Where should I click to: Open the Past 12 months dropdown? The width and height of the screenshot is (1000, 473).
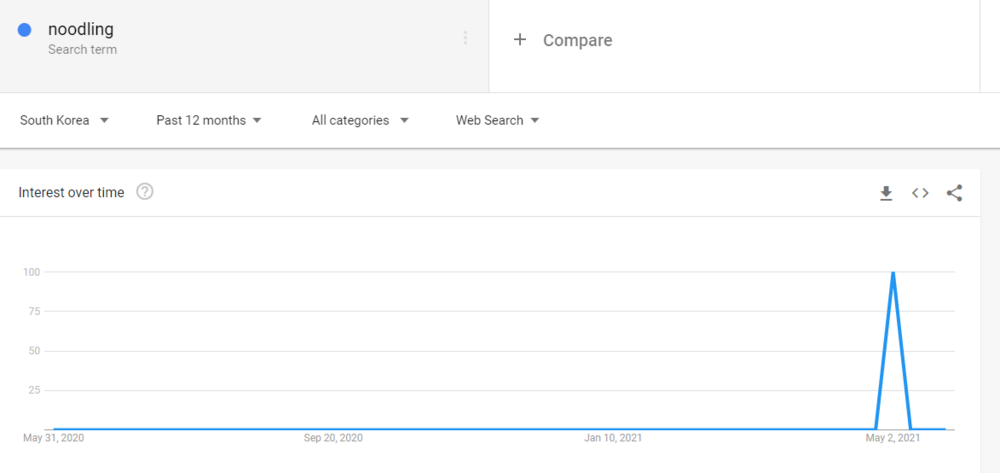coord(209,120)
